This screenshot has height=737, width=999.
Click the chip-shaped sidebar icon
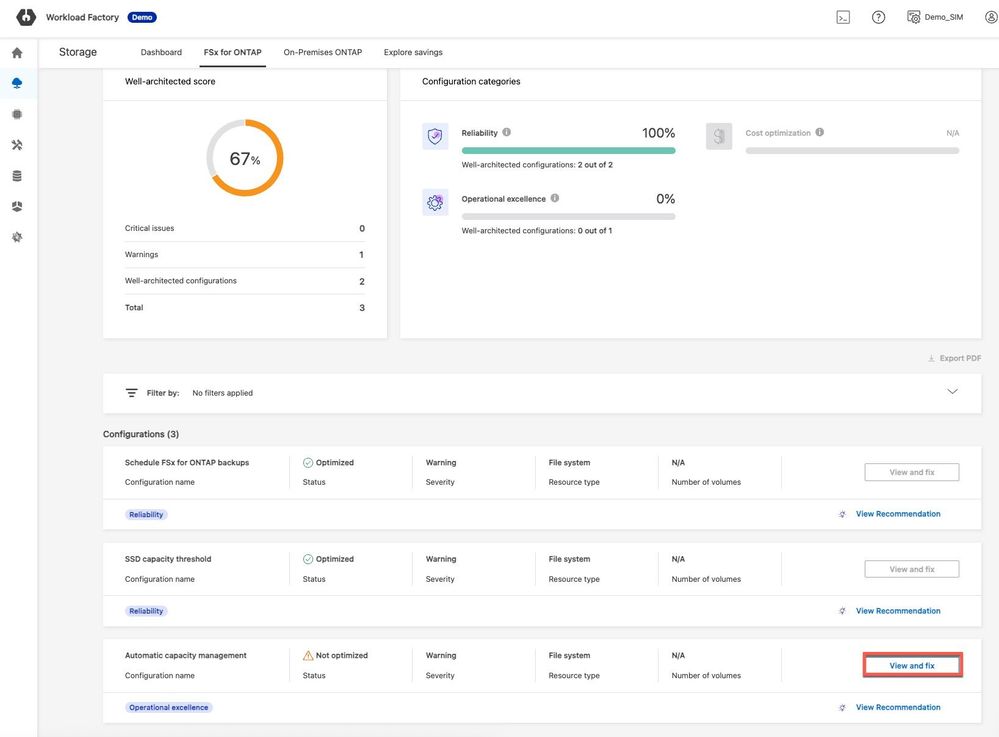(x=17, y=114)
